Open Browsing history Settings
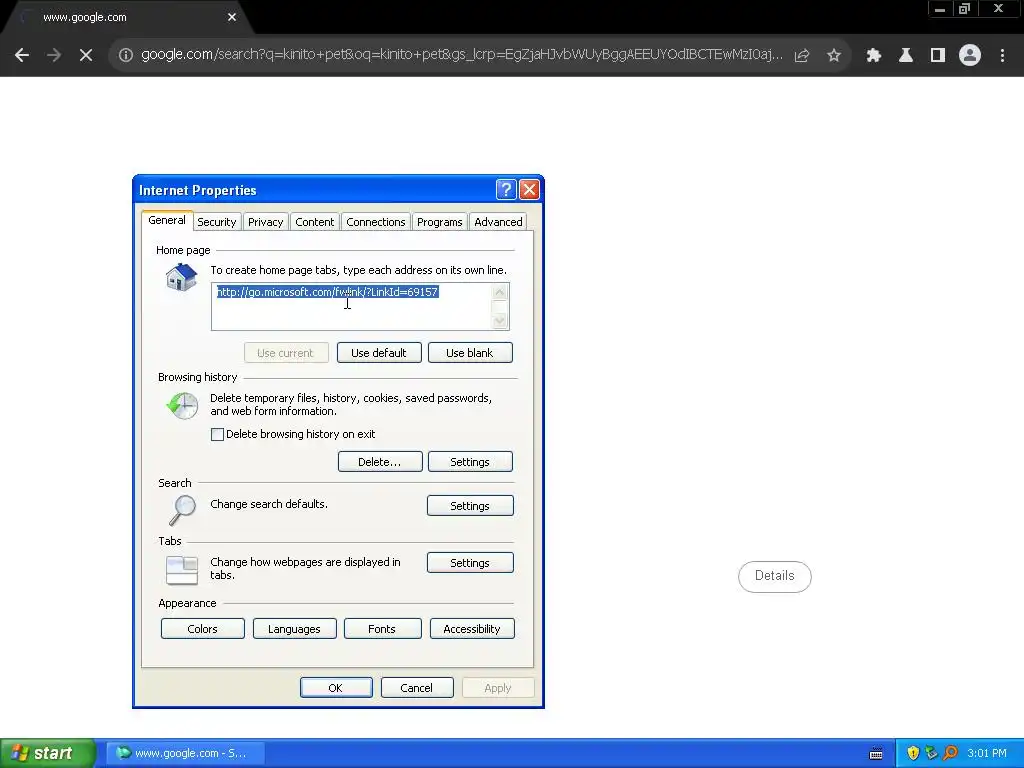Image resolution: width=1024 pixels, height=768 pixels. pos(470,462)
